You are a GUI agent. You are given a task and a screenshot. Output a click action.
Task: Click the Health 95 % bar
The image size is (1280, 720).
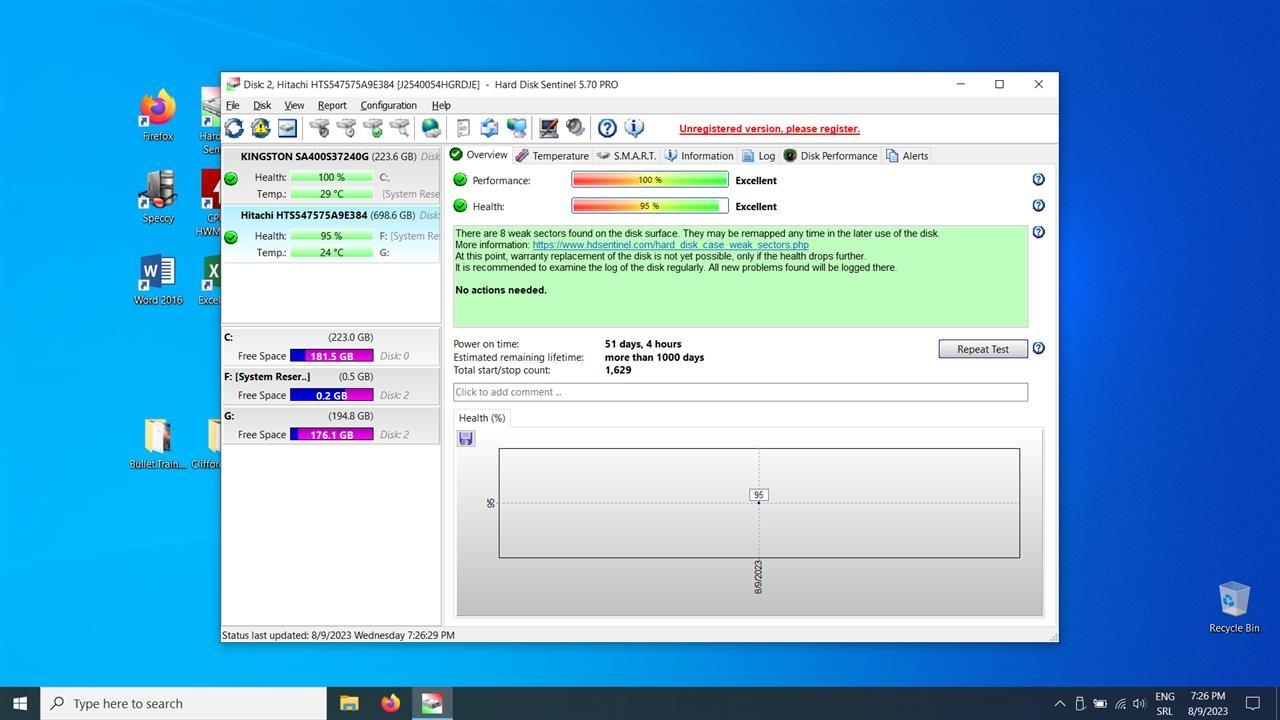tap(650, 206)
